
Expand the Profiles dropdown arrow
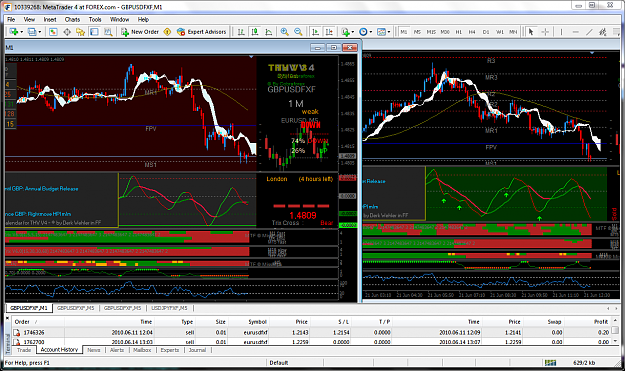click(40, 32)
